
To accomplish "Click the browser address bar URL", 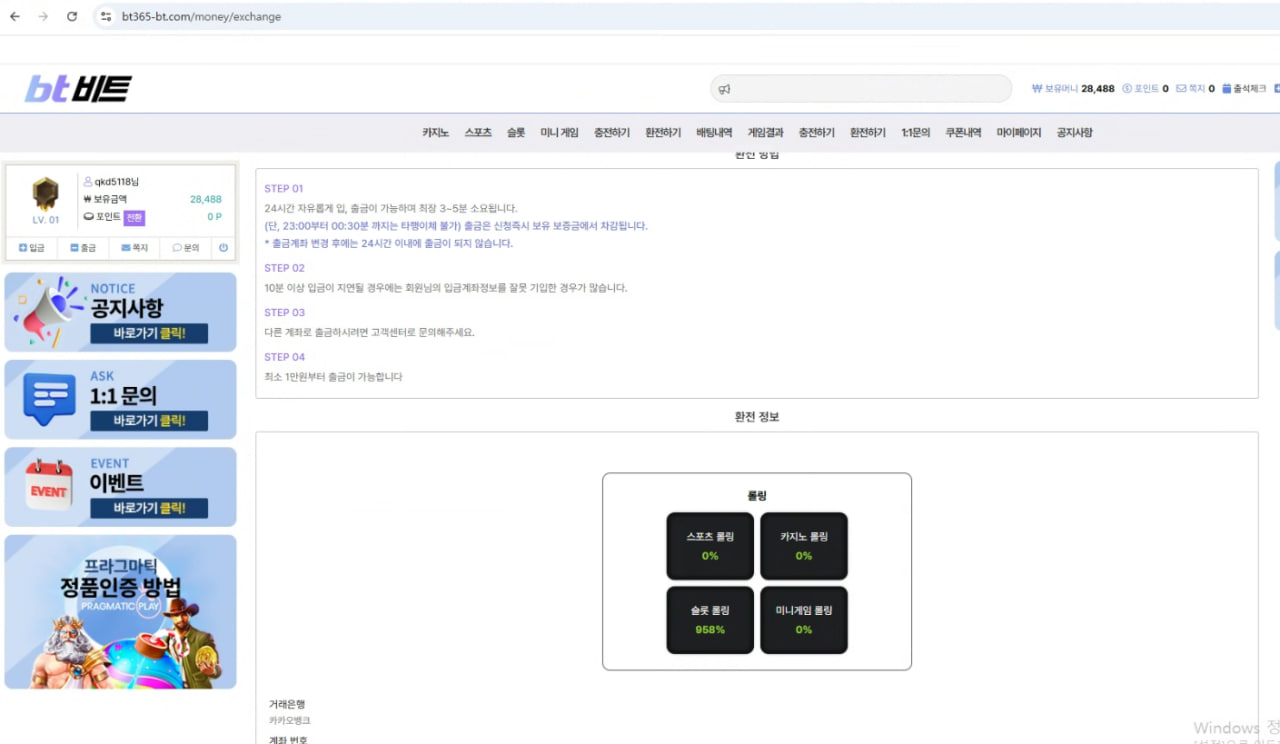I will click(x=201, y=17).
